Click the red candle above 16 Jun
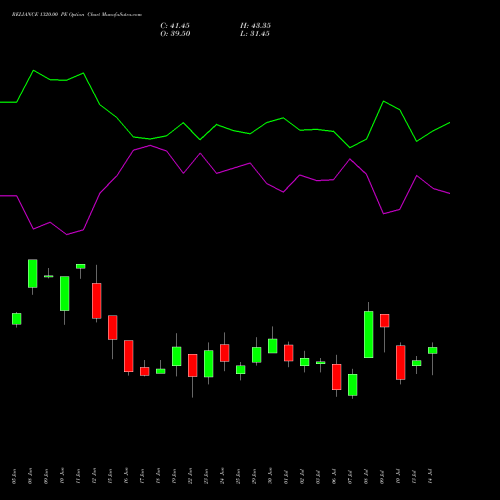The image size is (500, 500). (x=129, y=356)
